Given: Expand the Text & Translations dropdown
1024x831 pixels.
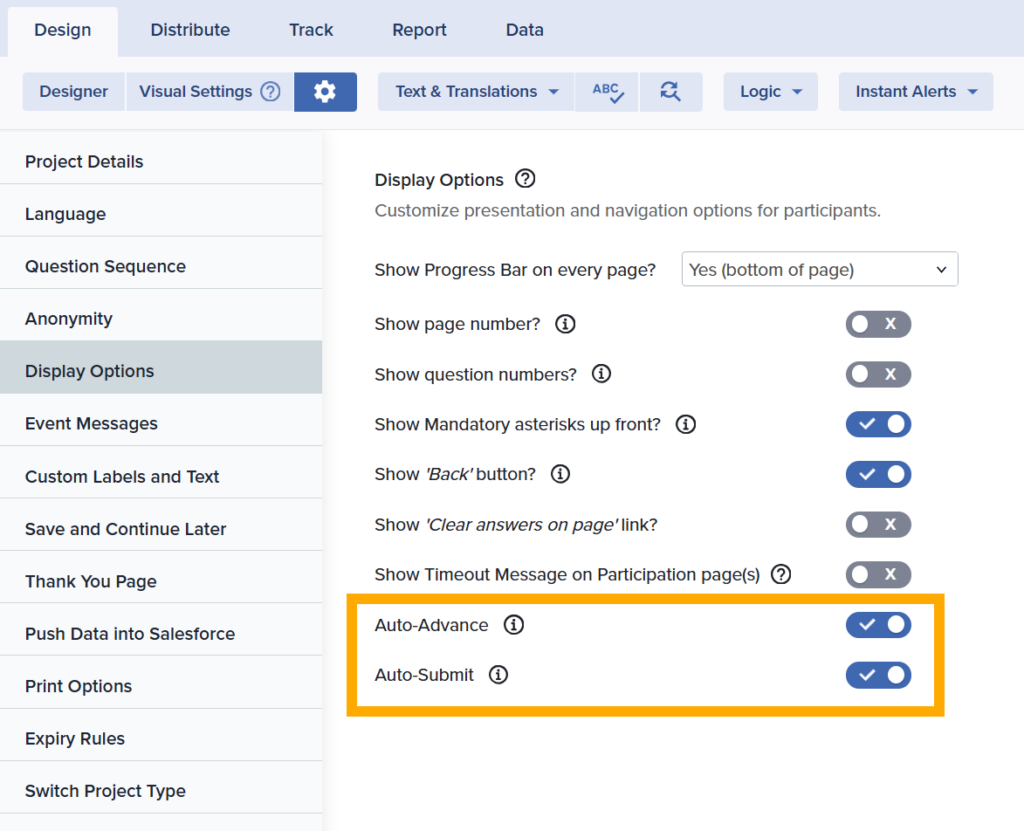Looking at the screenshot, I should coord(474,91).
